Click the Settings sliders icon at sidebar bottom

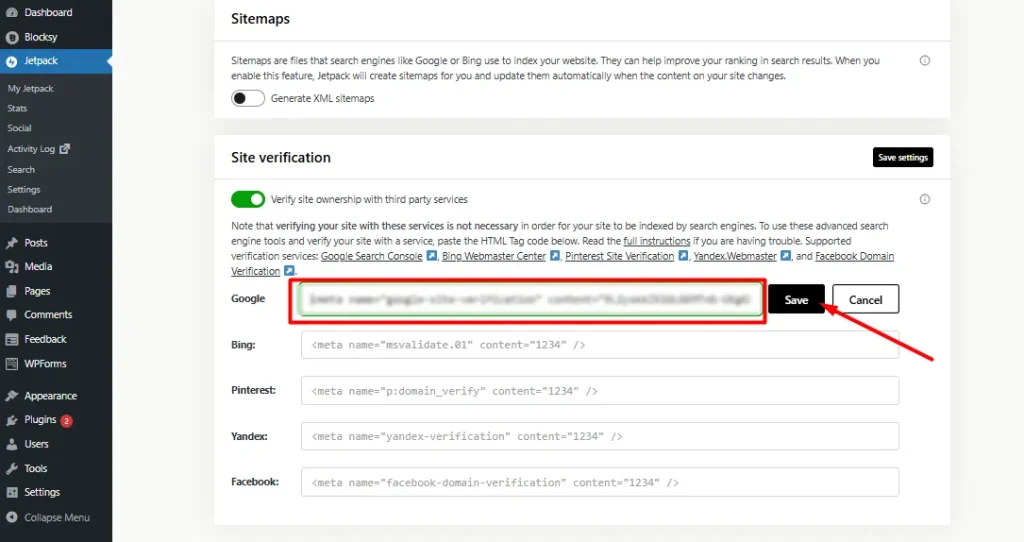point(12,492)
